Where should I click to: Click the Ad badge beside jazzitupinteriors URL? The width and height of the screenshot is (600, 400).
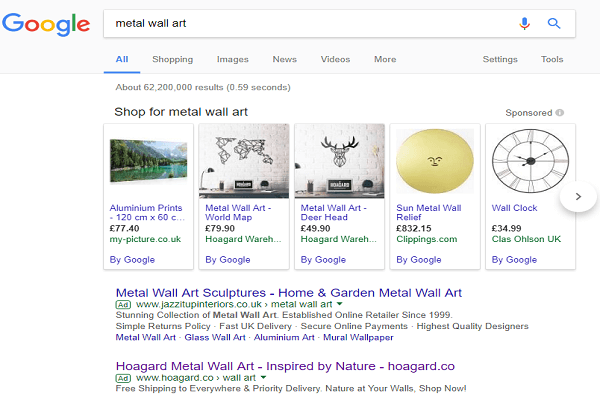point(123,305)
